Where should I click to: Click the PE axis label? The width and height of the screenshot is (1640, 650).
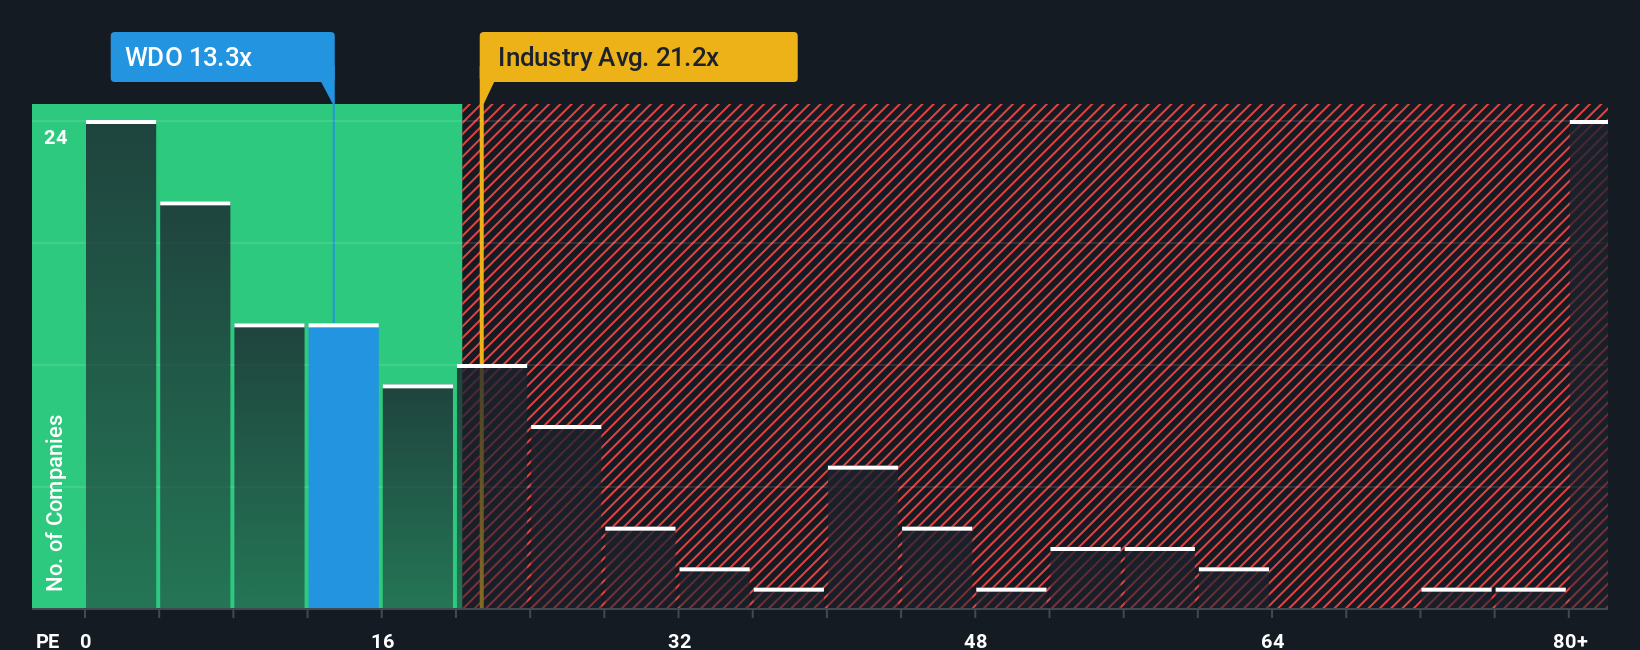(x=48, y=640)
